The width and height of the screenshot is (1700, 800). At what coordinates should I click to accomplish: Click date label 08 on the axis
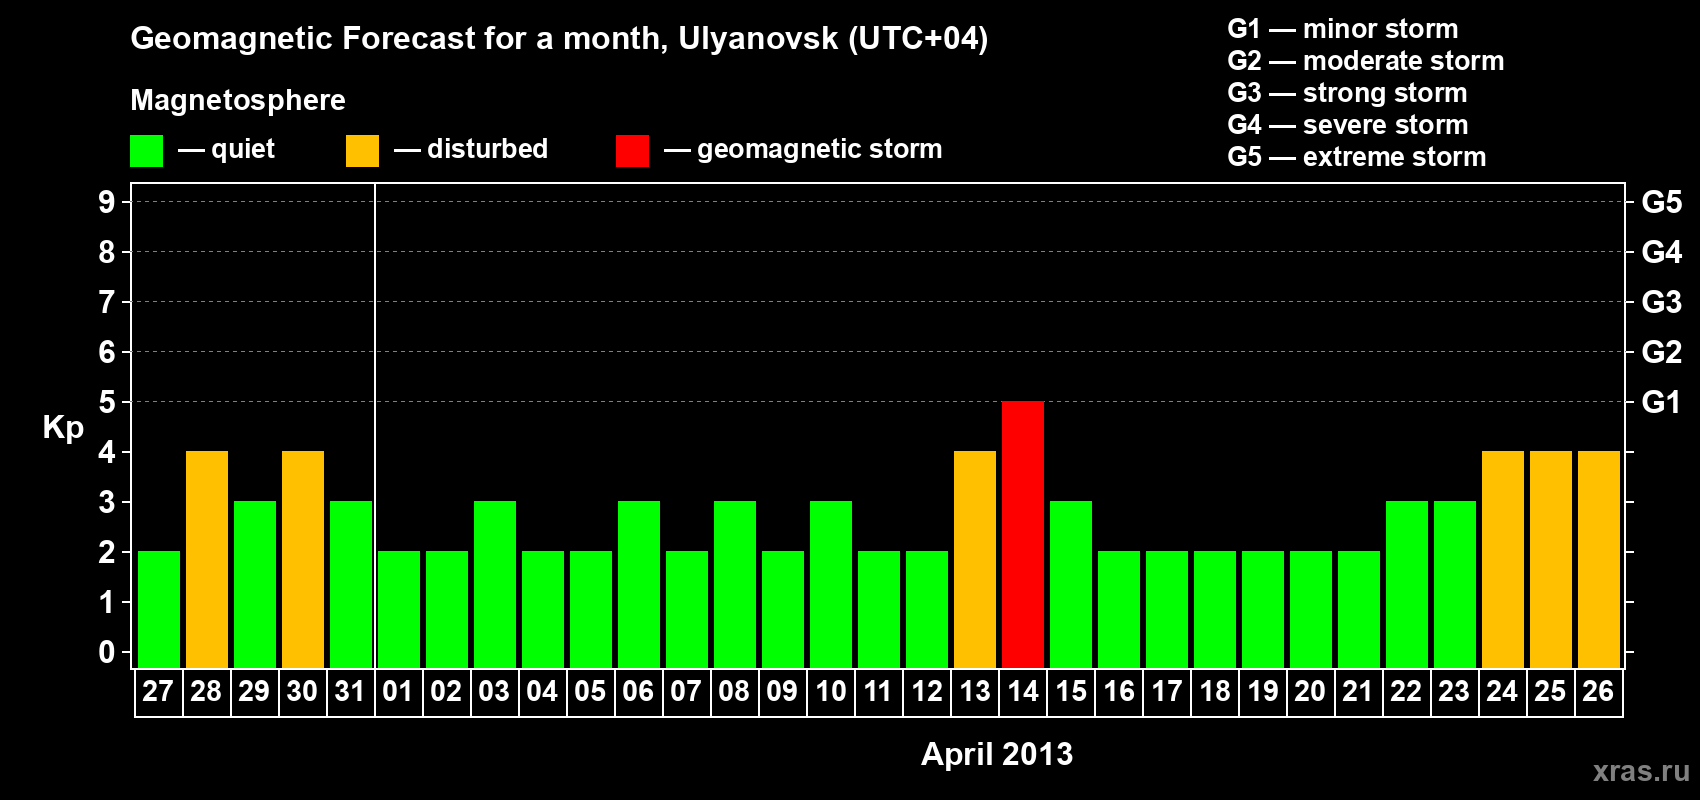734,692
